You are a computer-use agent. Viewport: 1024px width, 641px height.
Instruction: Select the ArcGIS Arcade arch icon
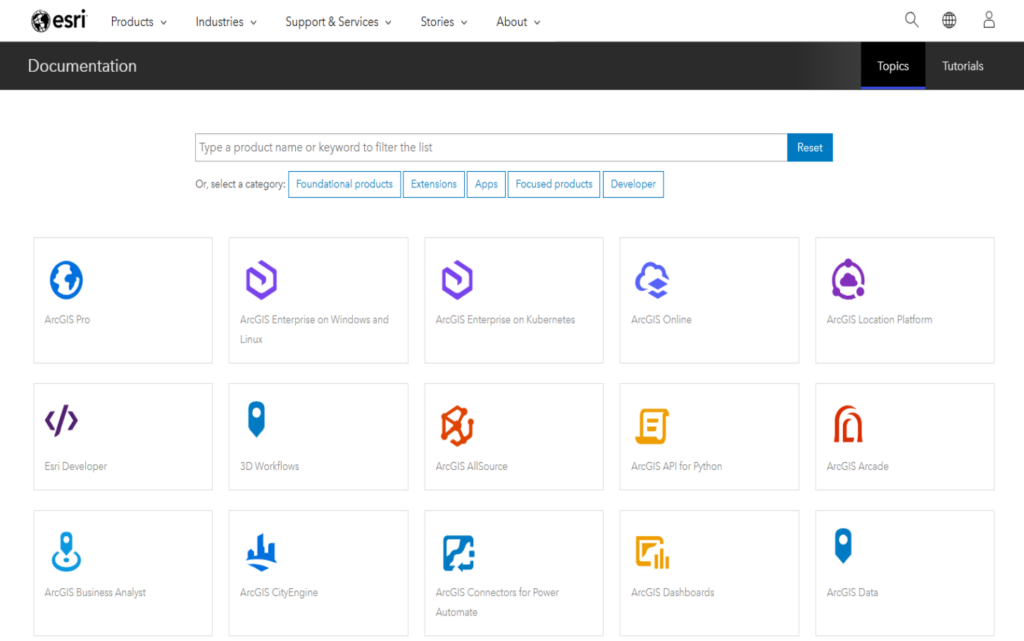pyautogui.click(x=848, y=424)
